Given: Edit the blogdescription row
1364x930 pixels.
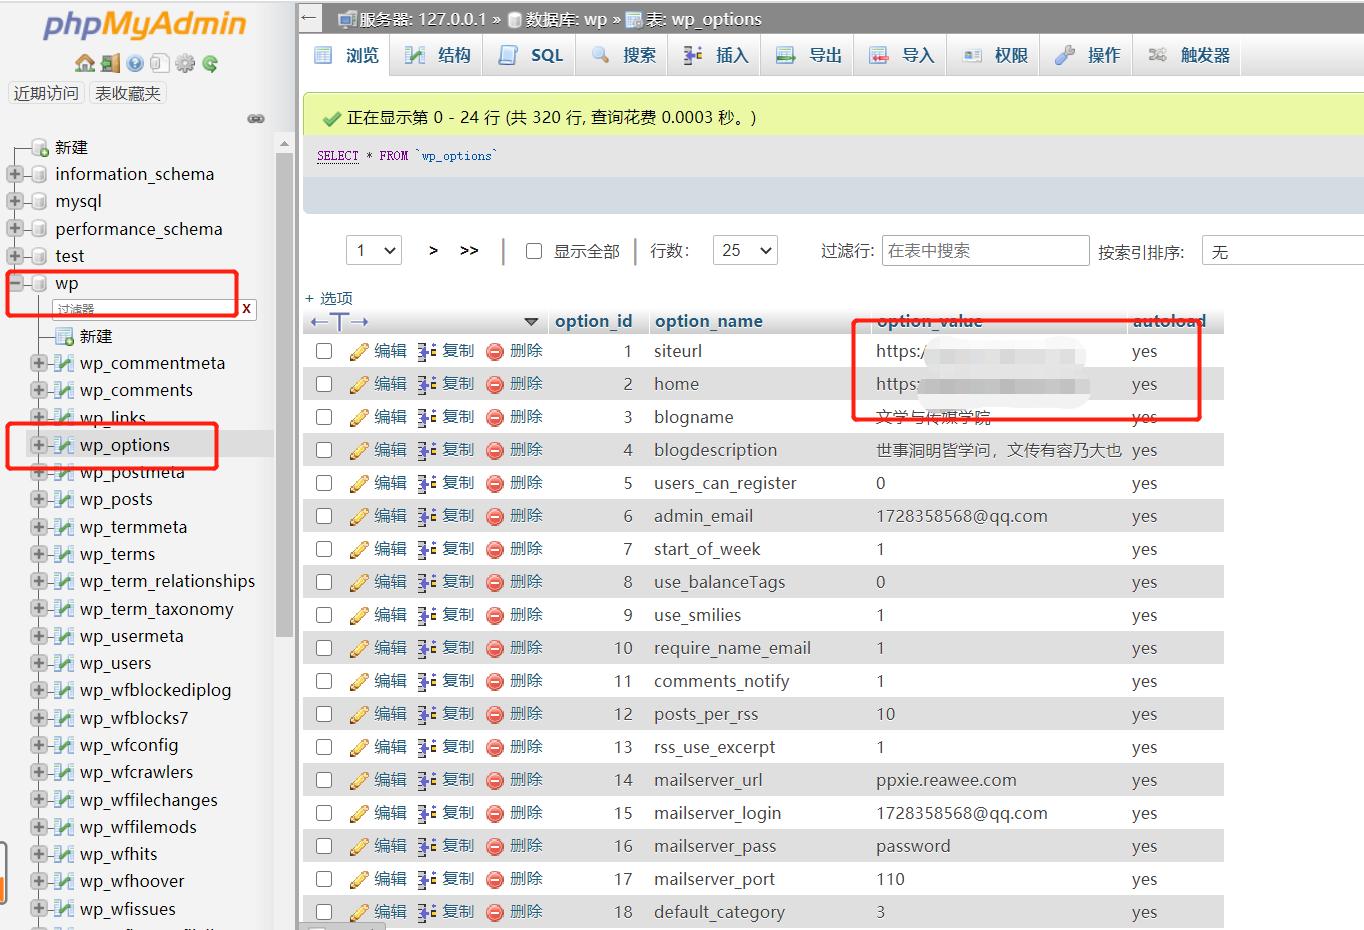Looking at the screenshot, I should 379,450.
